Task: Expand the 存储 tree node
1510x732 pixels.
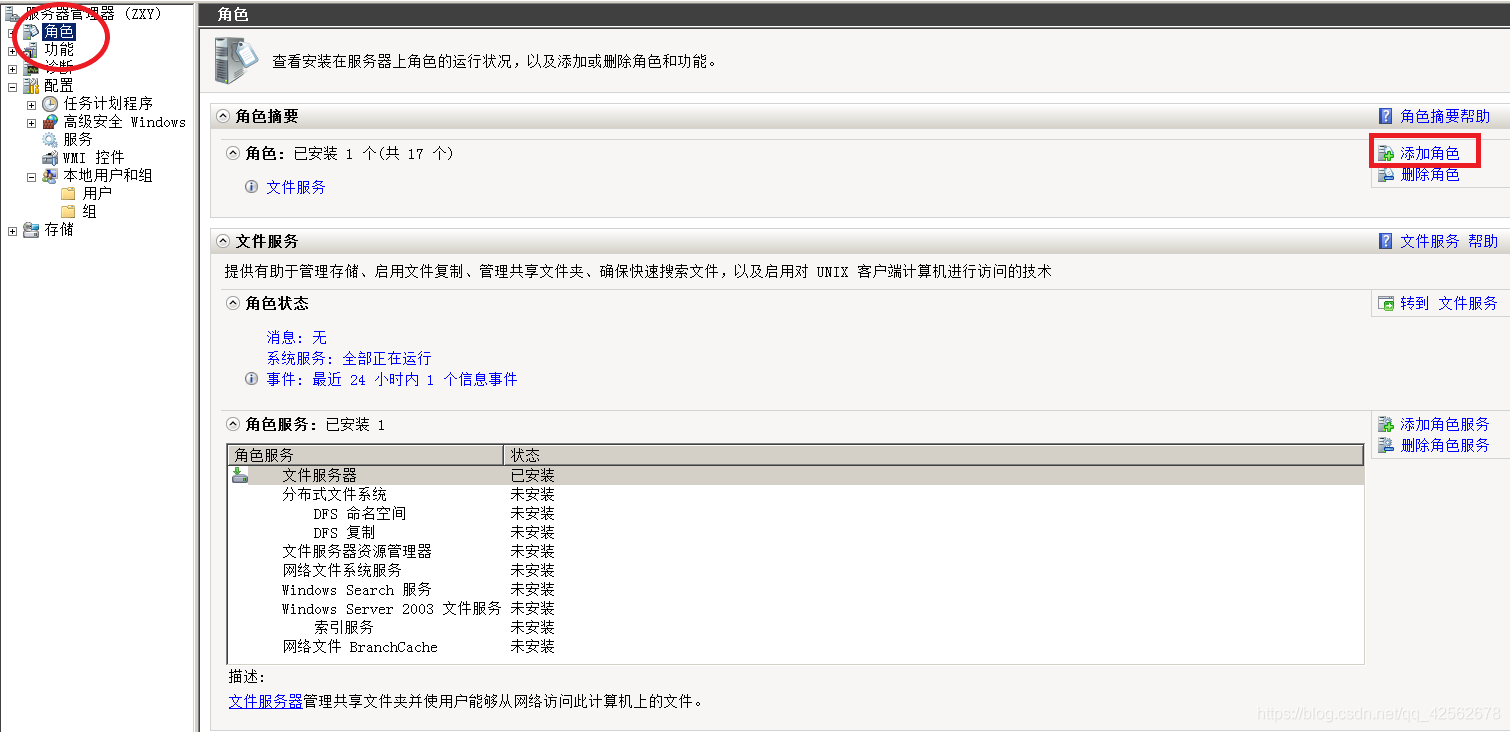Action: point(12,231)
